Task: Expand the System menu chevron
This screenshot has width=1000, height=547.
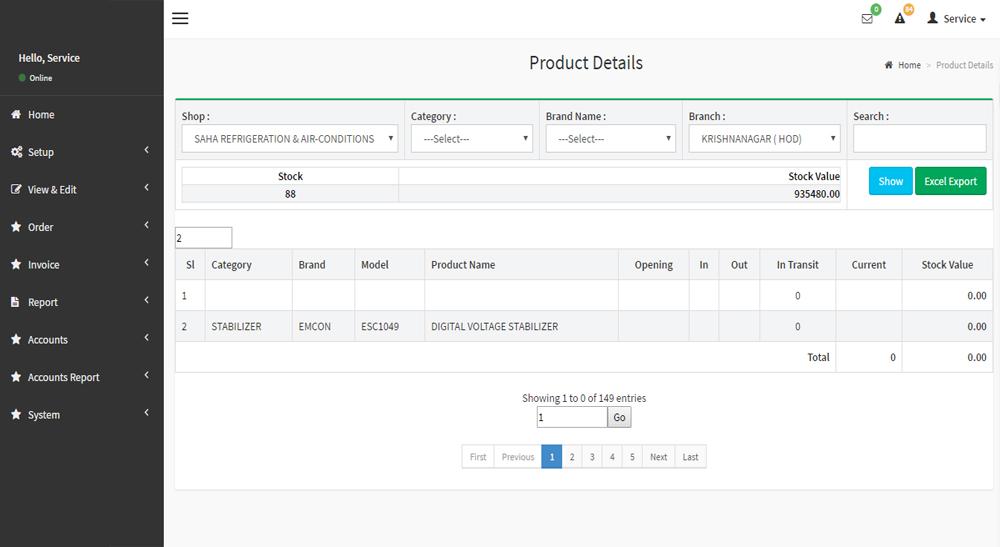Action: pyautogui.click(x=147, y=412)
